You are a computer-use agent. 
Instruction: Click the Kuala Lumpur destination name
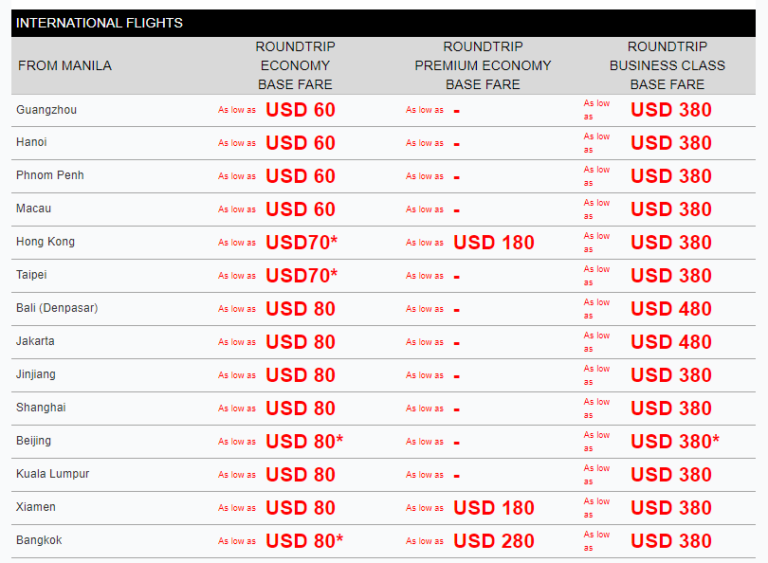pyautogui.click(x=53, y=474)
